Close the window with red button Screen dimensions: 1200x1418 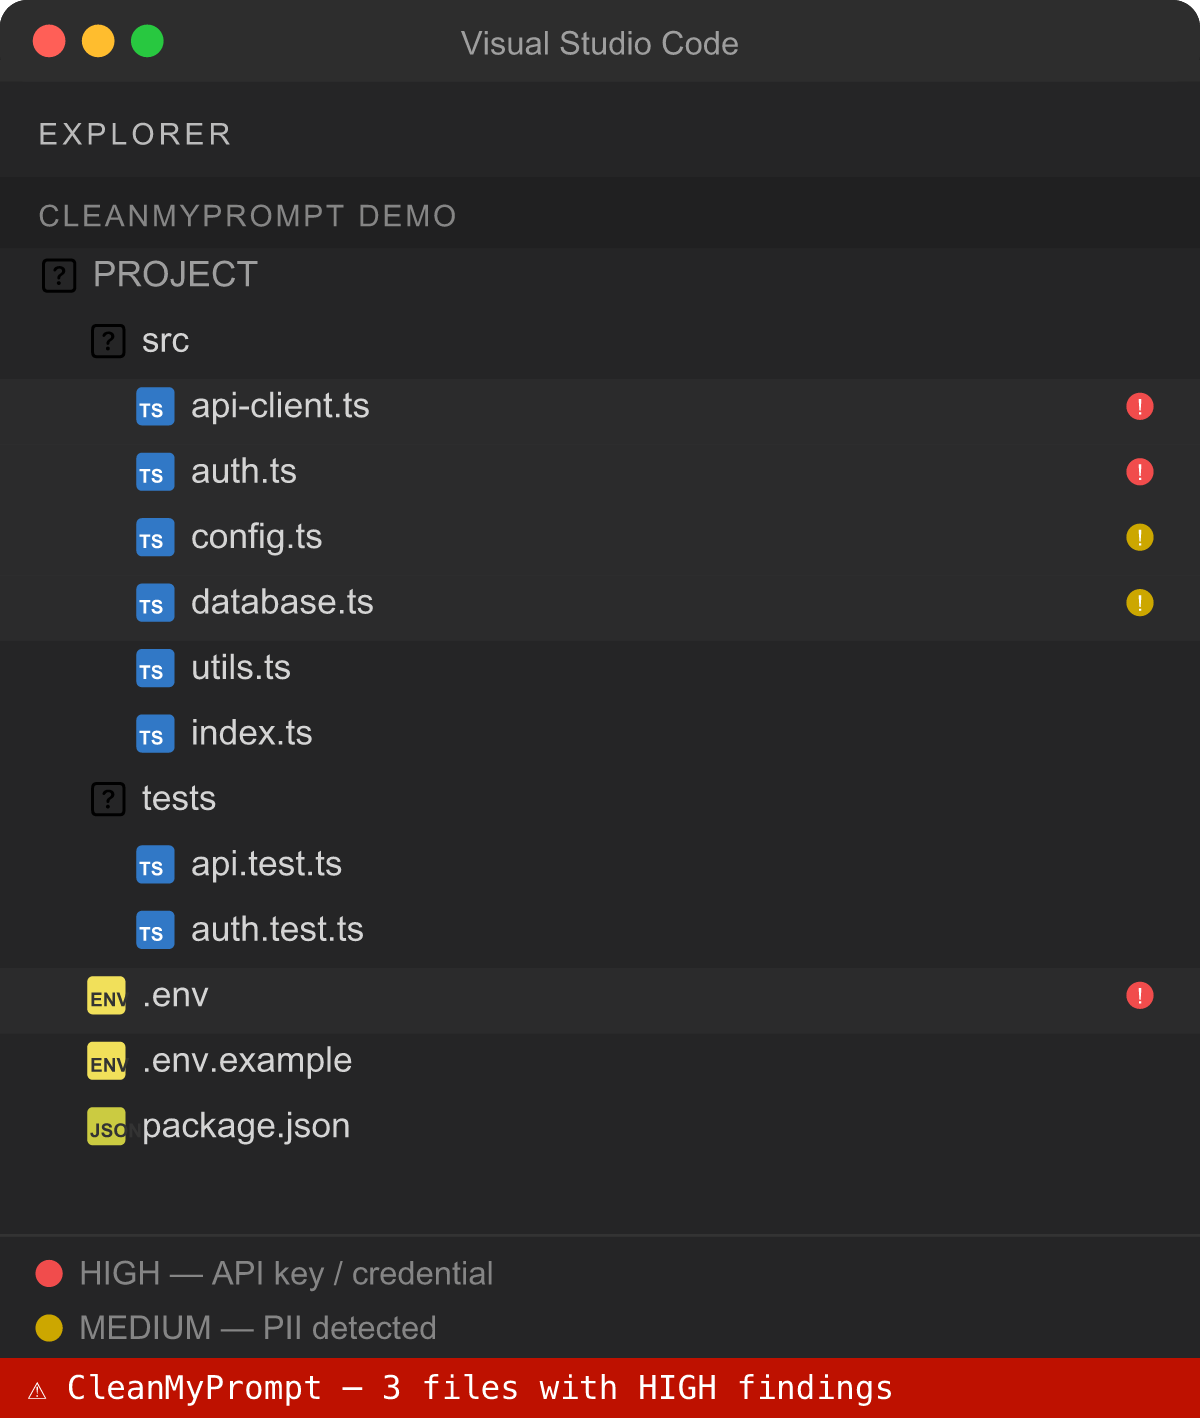(49, 41)
